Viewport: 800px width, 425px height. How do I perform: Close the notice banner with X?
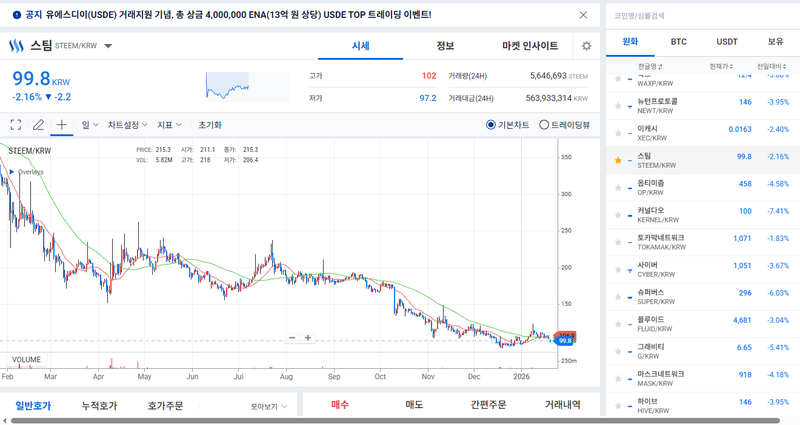(584, 15)
